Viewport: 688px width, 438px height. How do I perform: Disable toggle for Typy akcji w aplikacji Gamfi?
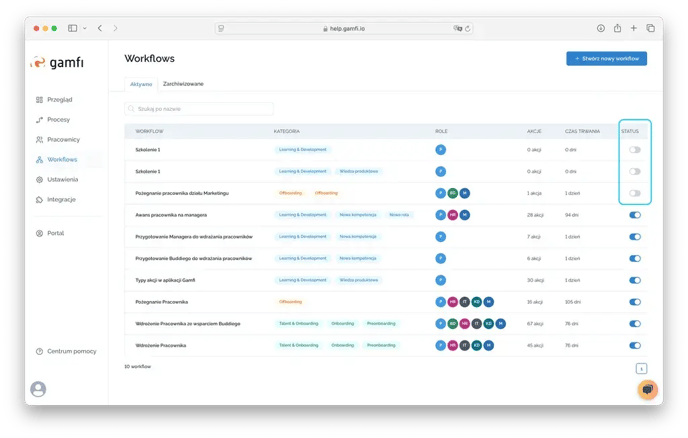point(634,280)
